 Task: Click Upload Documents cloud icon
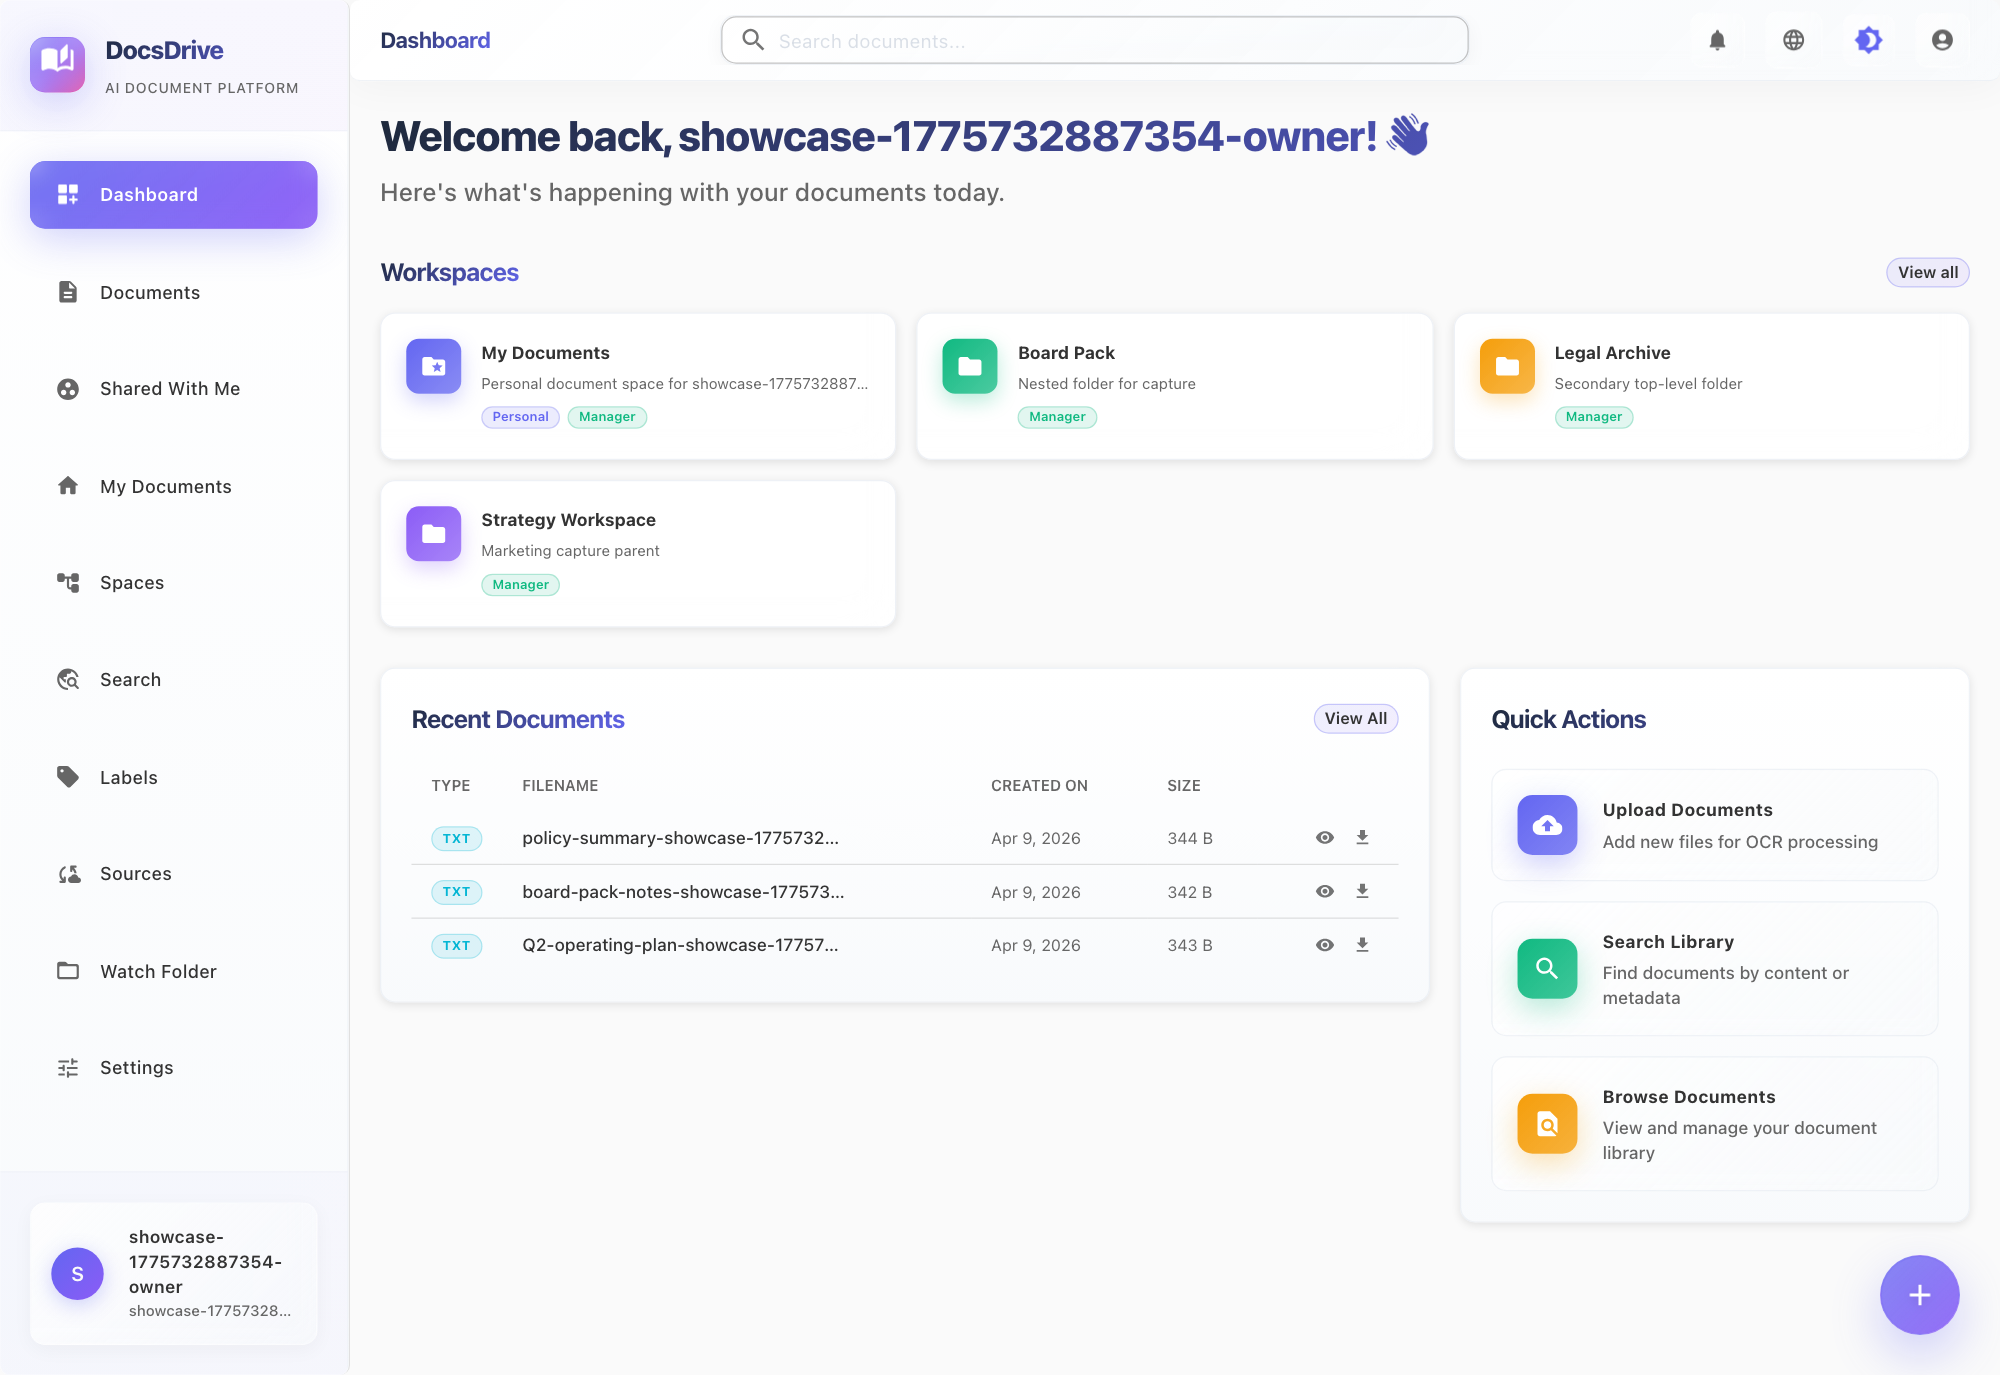click(1547, 825)
